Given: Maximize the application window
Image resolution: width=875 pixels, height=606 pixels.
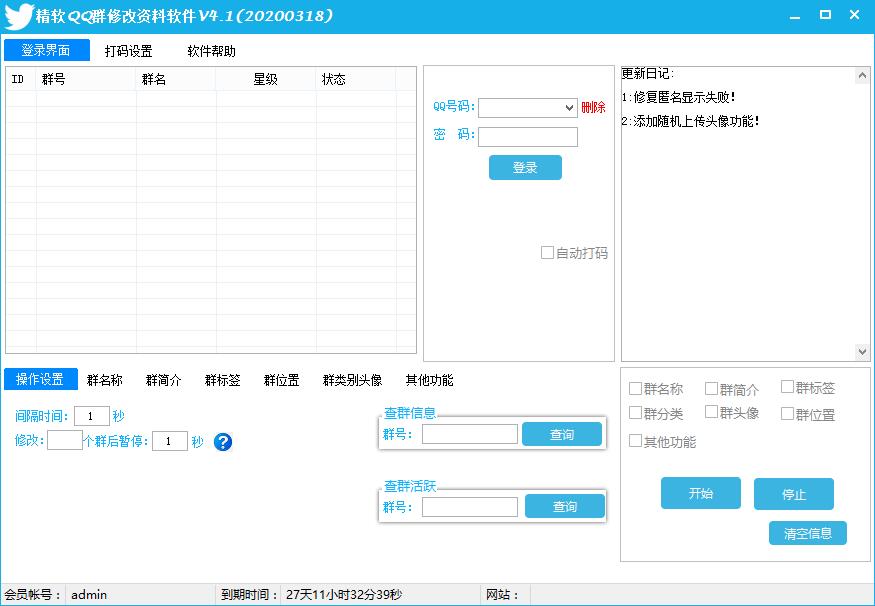Looking at the screenshot, I should point(825,15).
